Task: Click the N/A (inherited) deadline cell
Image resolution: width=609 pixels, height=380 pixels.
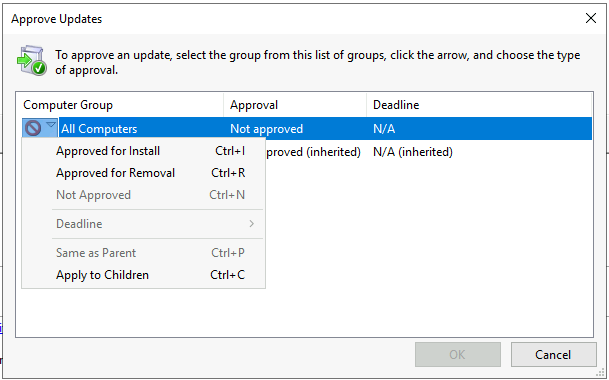Action: coord(413,152)
